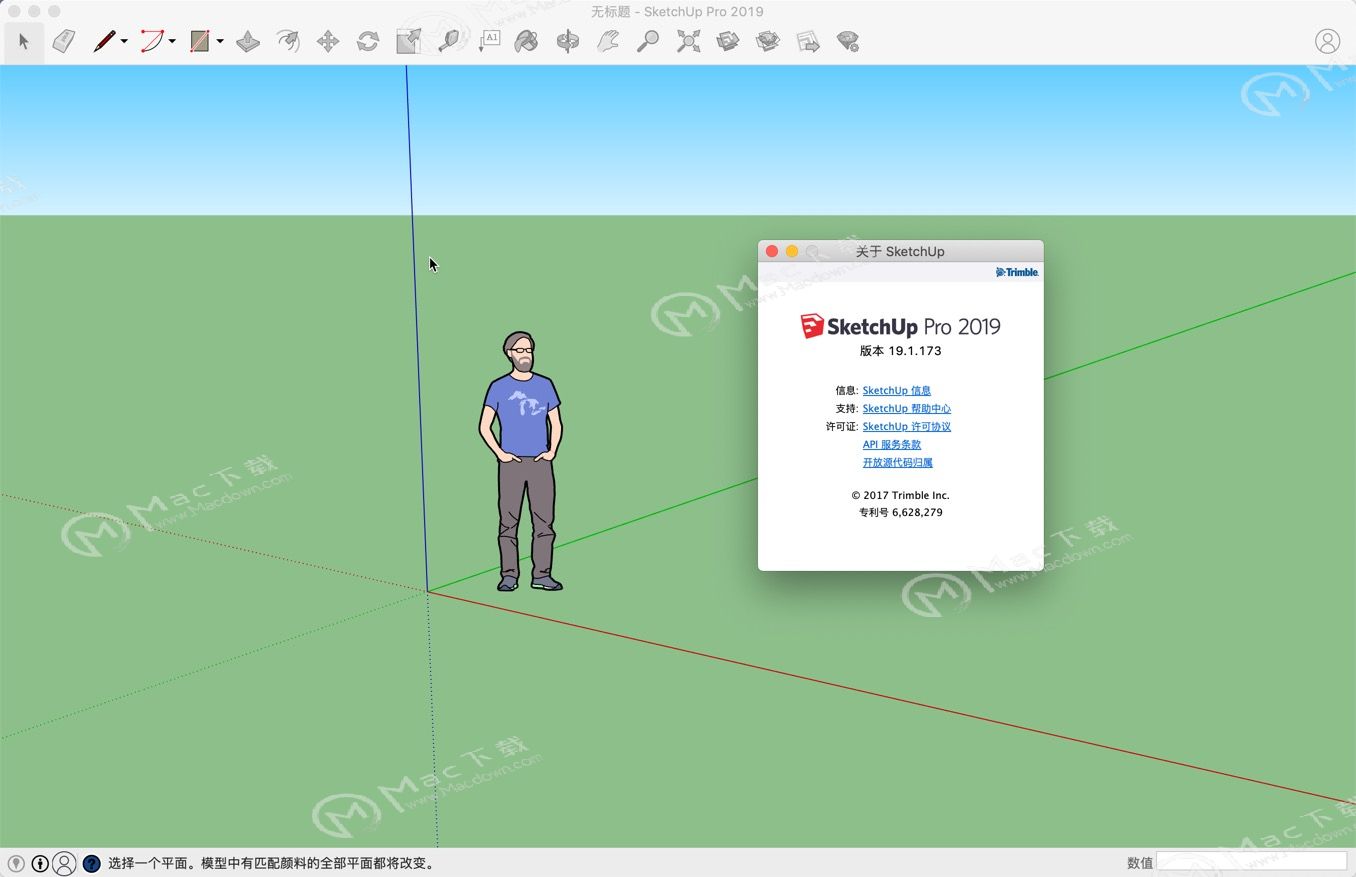Activate the Arc tool
The image size is (1356, 877).
coord(152,42)
